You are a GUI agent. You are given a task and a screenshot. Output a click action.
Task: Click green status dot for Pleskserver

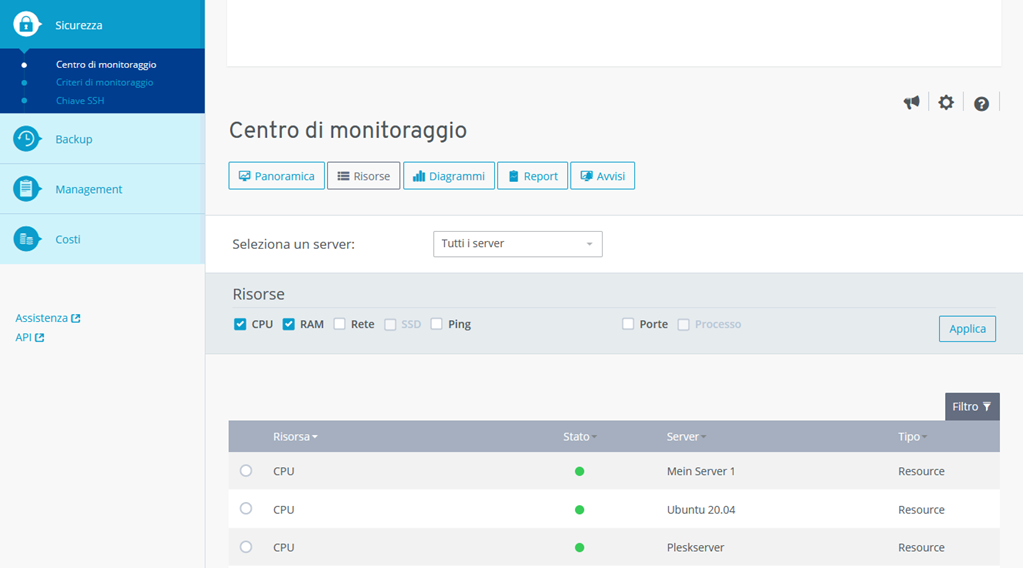point(579,548)
